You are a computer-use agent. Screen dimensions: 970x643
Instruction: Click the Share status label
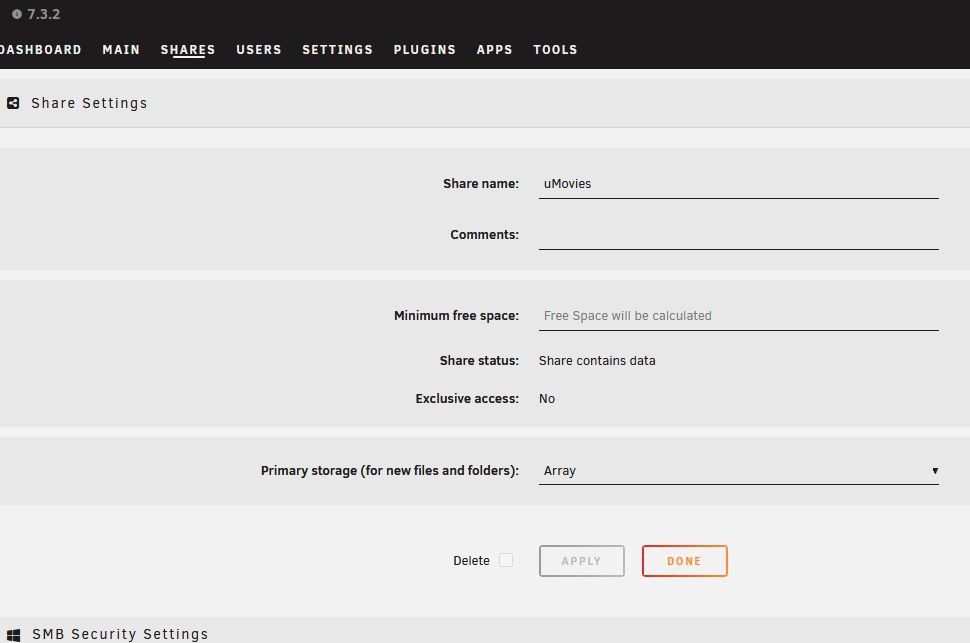479,361
